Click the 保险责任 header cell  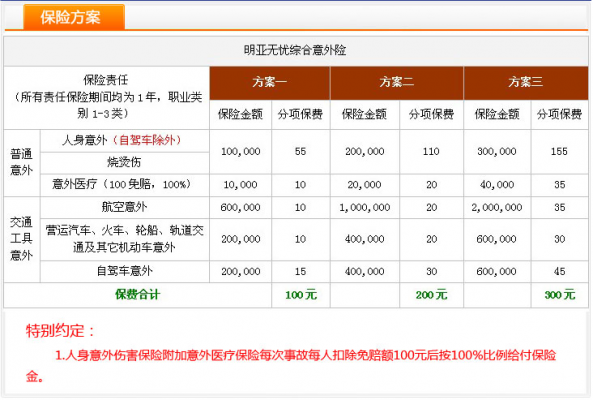(x=106, y=98)
